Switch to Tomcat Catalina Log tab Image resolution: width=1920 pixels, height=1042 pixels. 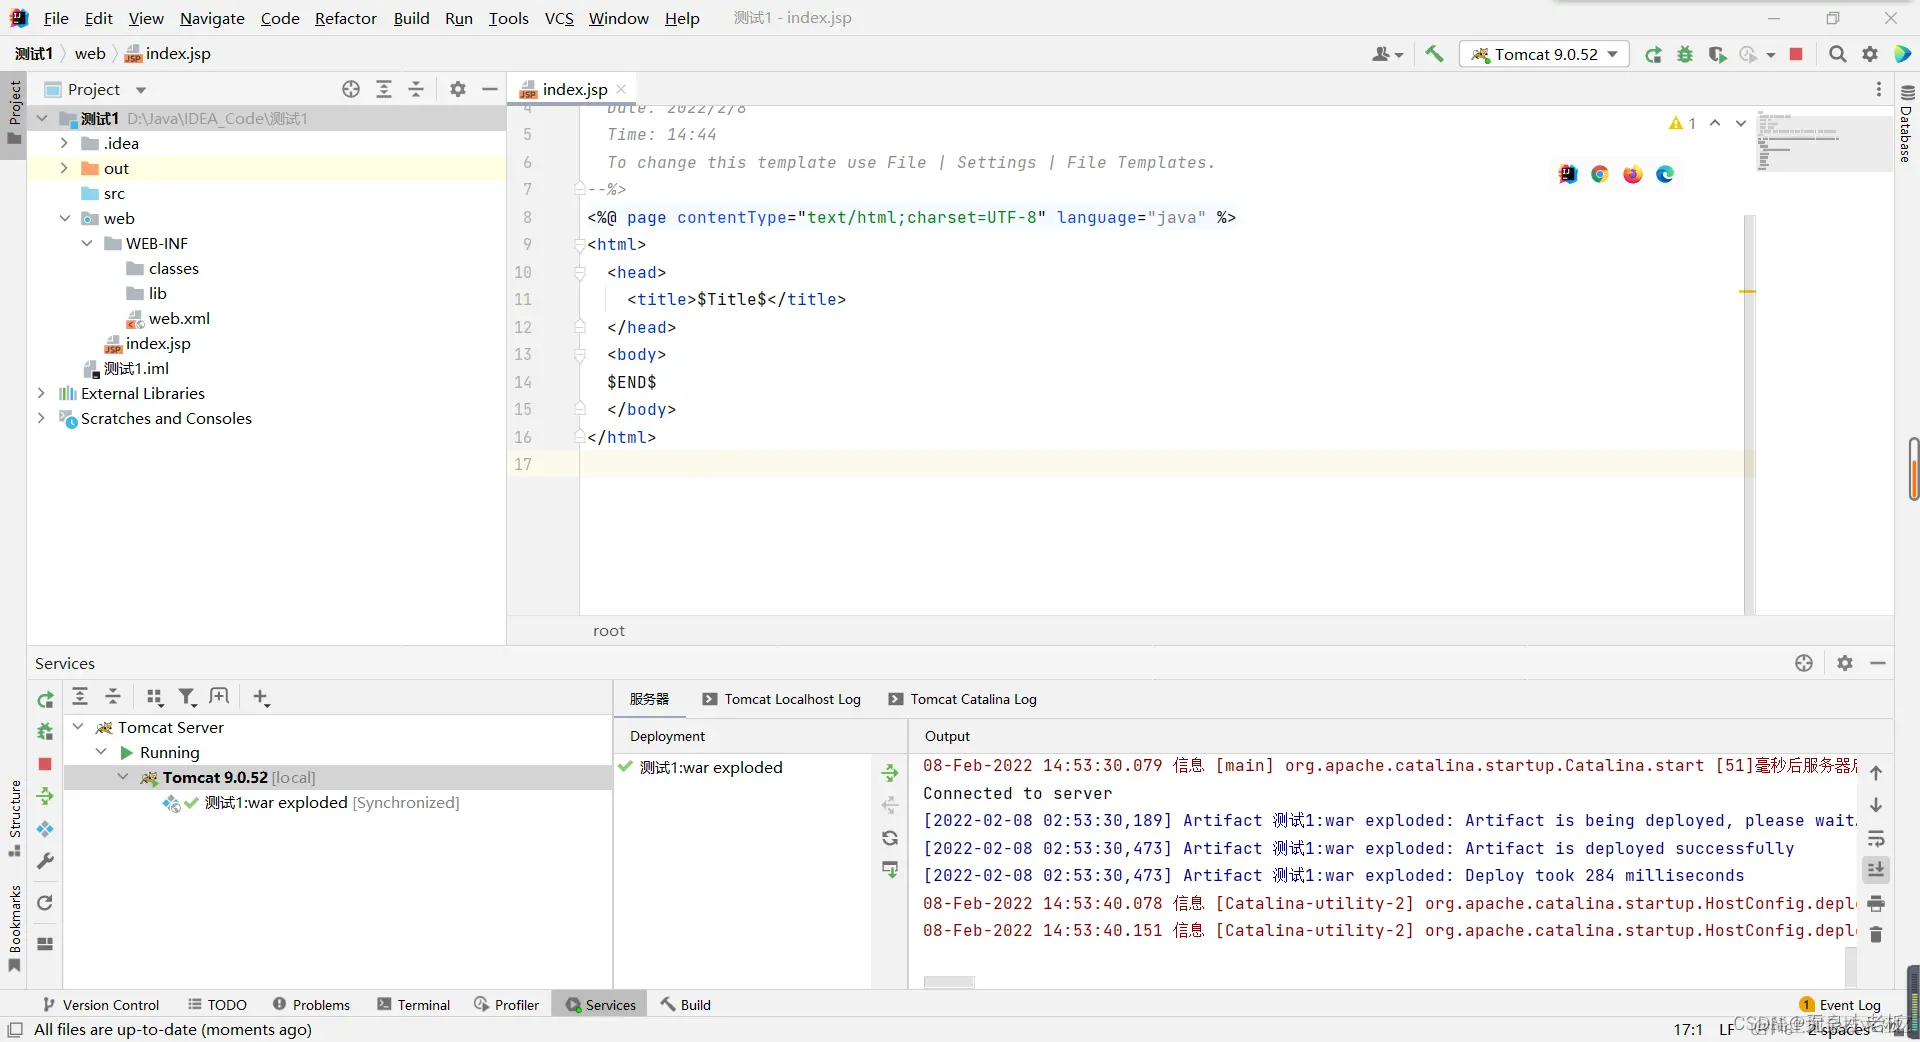click(x=962, y=699)
